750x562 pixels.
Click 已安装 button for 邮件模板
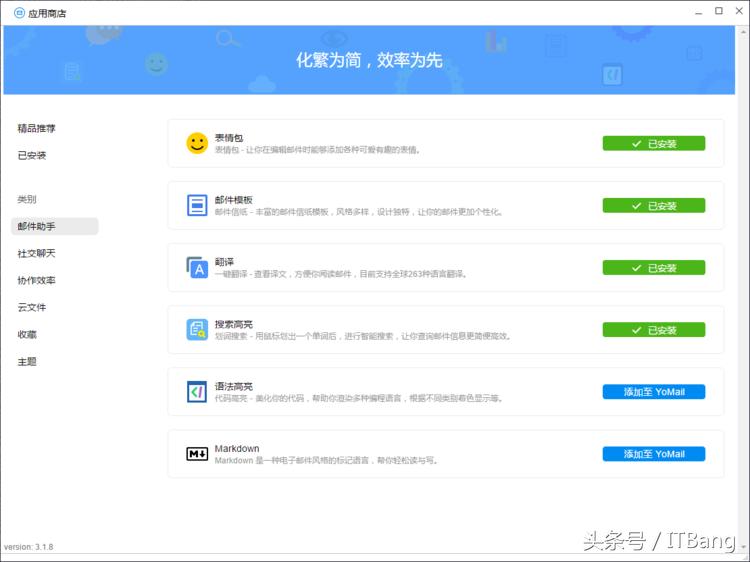pos(653,206)
